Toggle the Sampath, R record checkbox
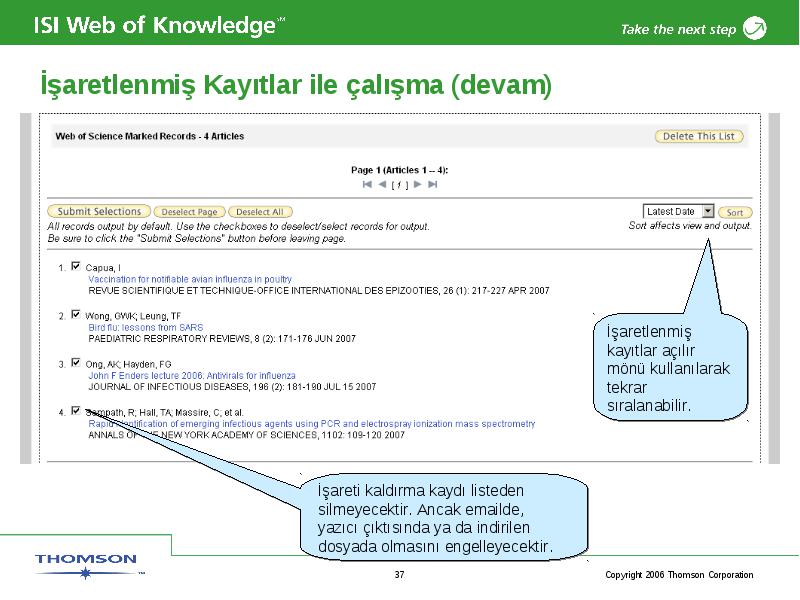 [x=76, y=410]
